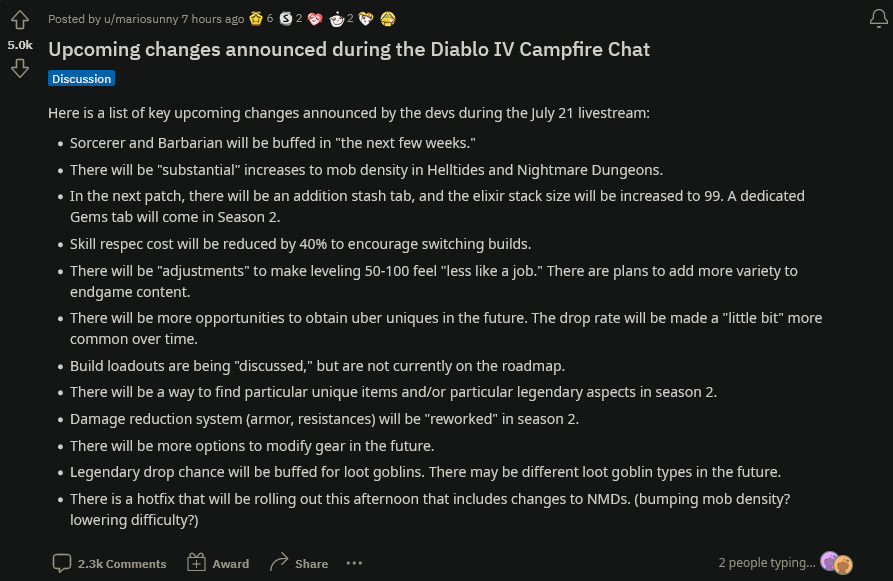This screenshot has height=581, width=893.
Task: Downvote the post below the 5.0k score
Action: 20,68
